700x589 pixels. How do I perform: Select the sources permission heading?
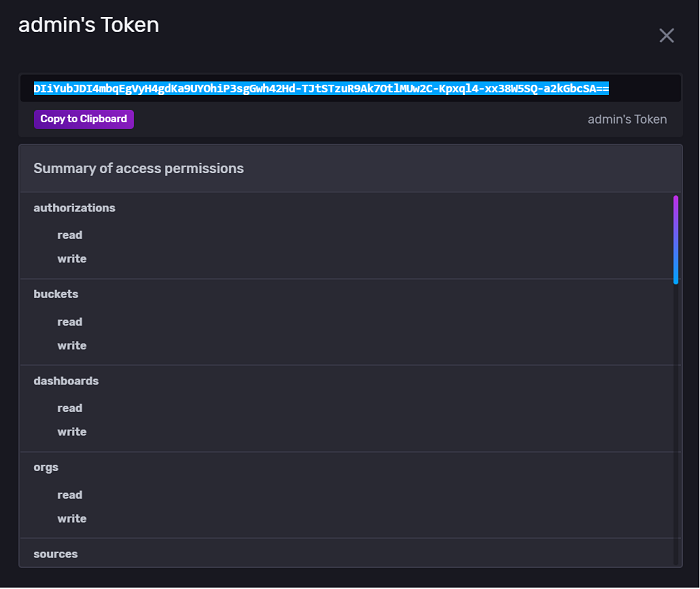click(55, 554)
